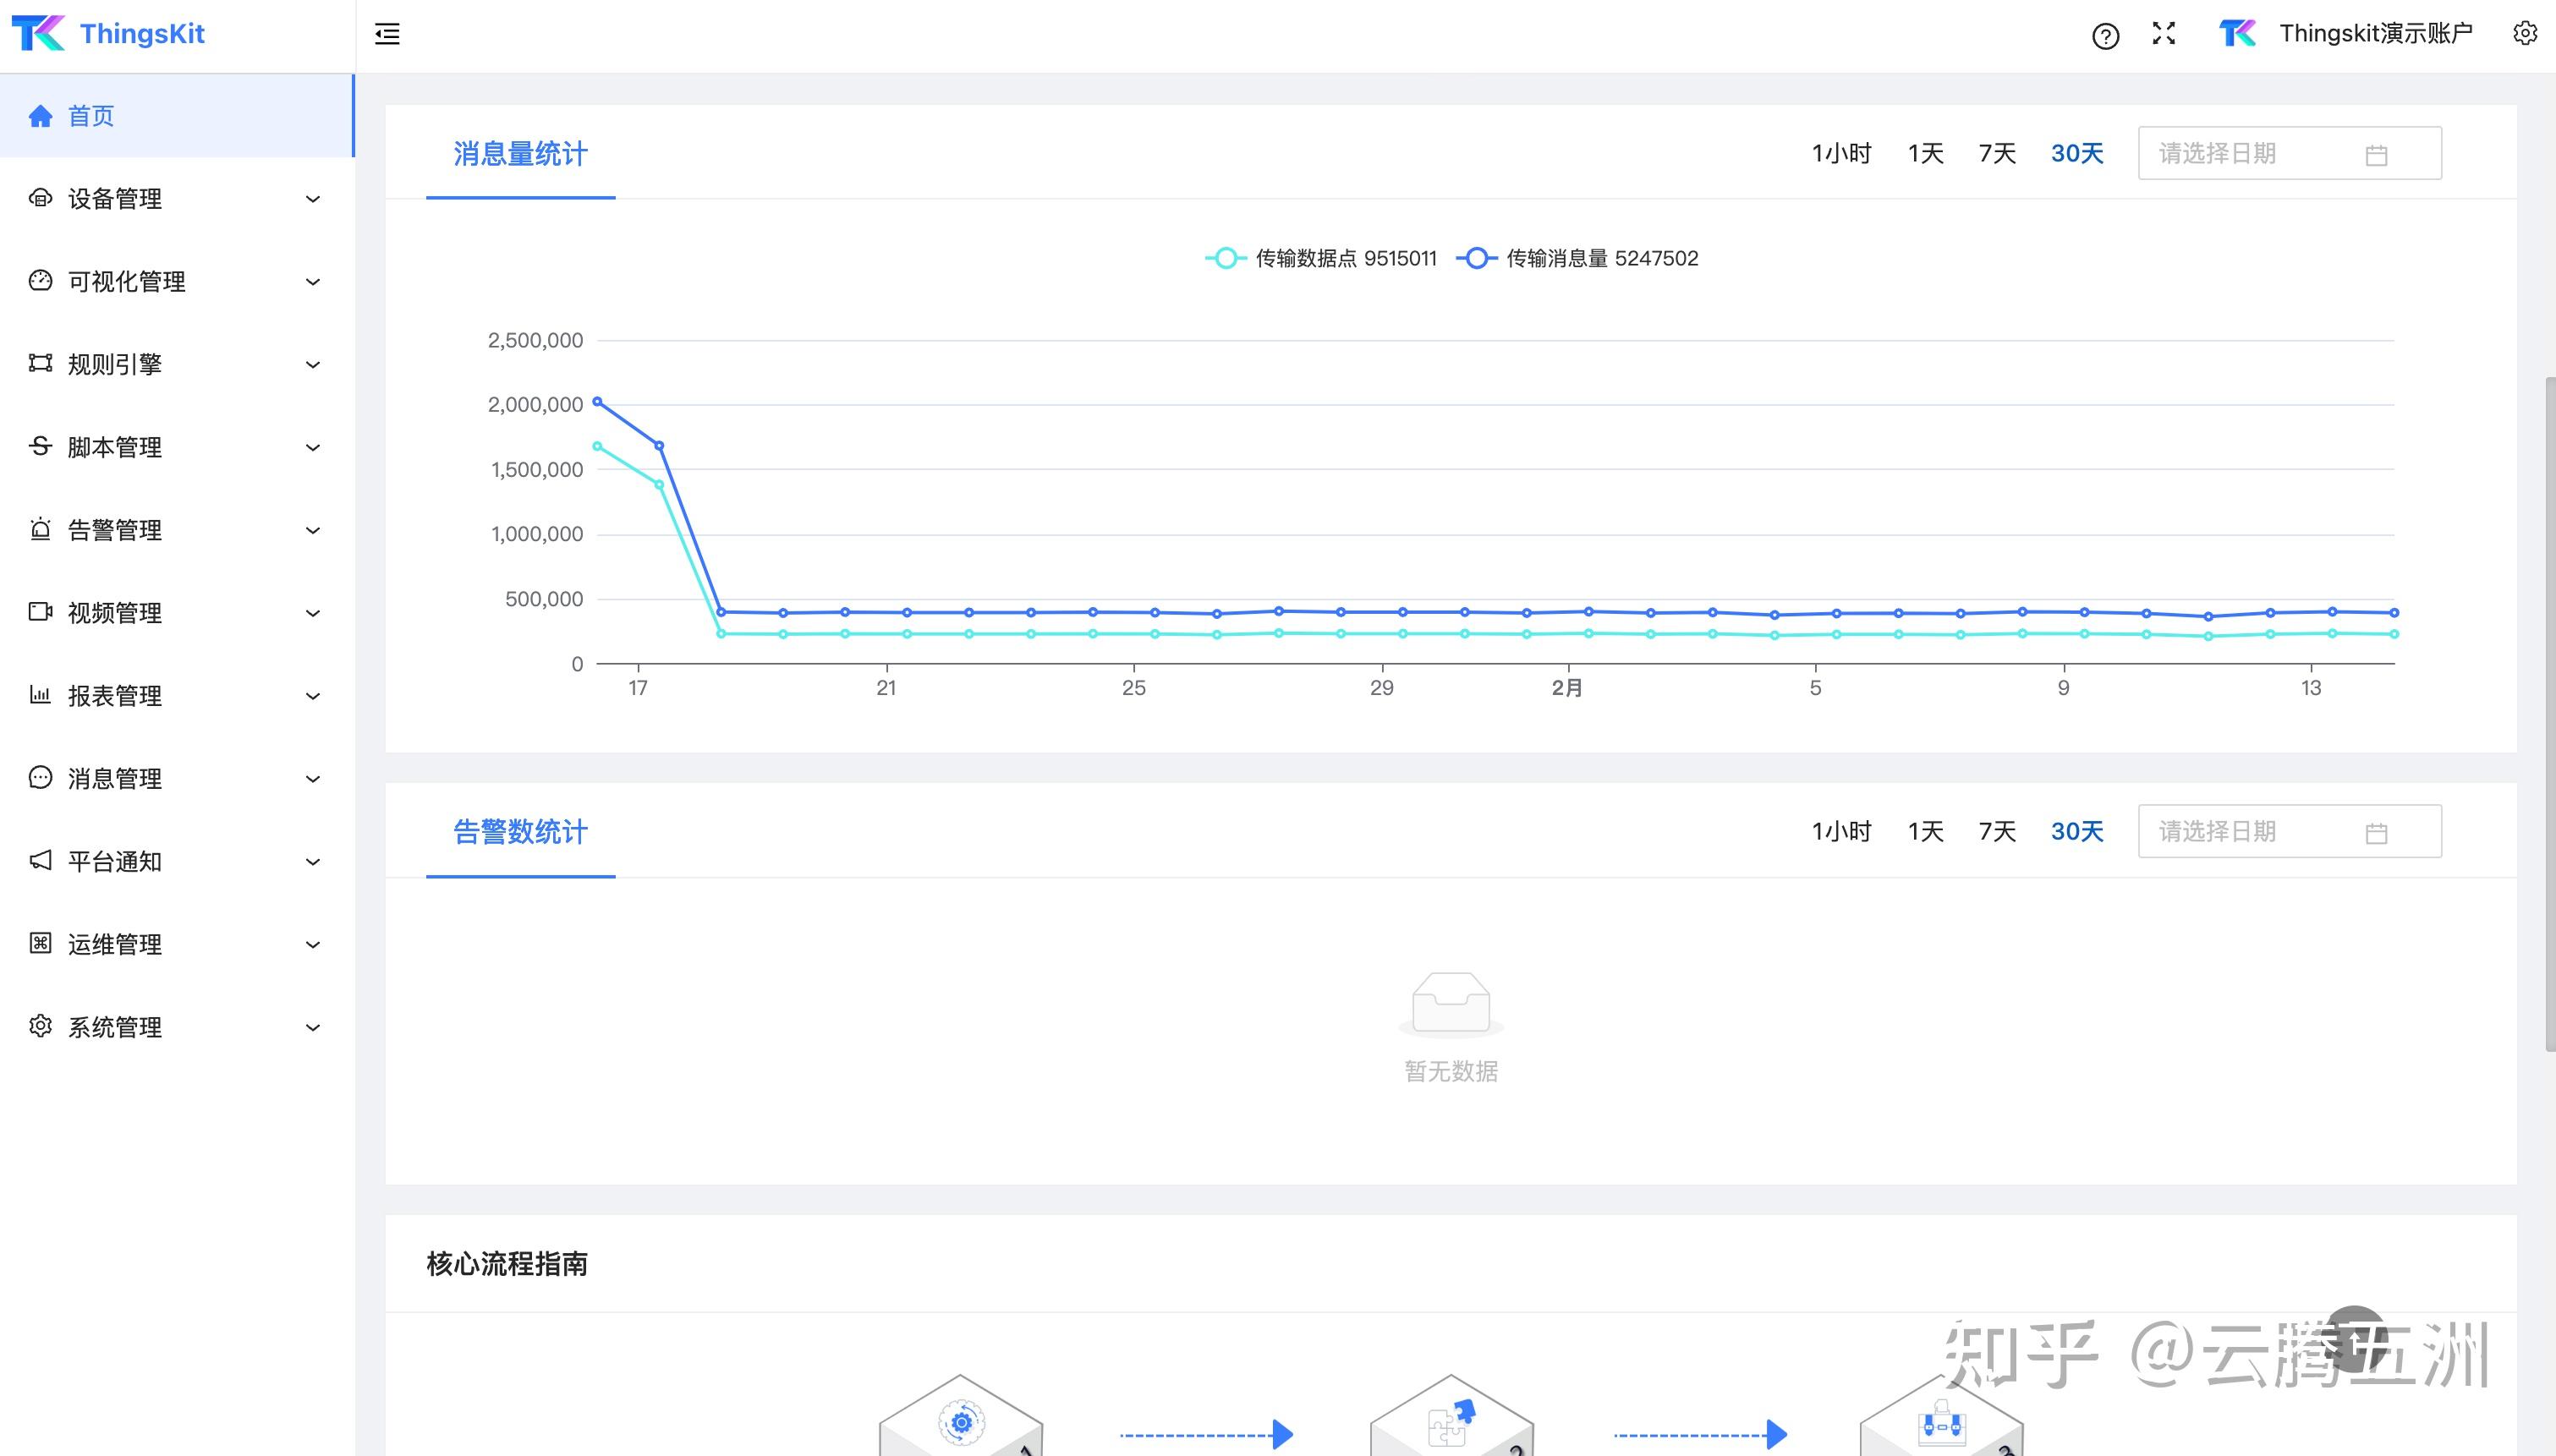Viewport: 2556px width, 1456px height.
Task: Toggle fullscreen mode icon
Action: pos(2164,34)
